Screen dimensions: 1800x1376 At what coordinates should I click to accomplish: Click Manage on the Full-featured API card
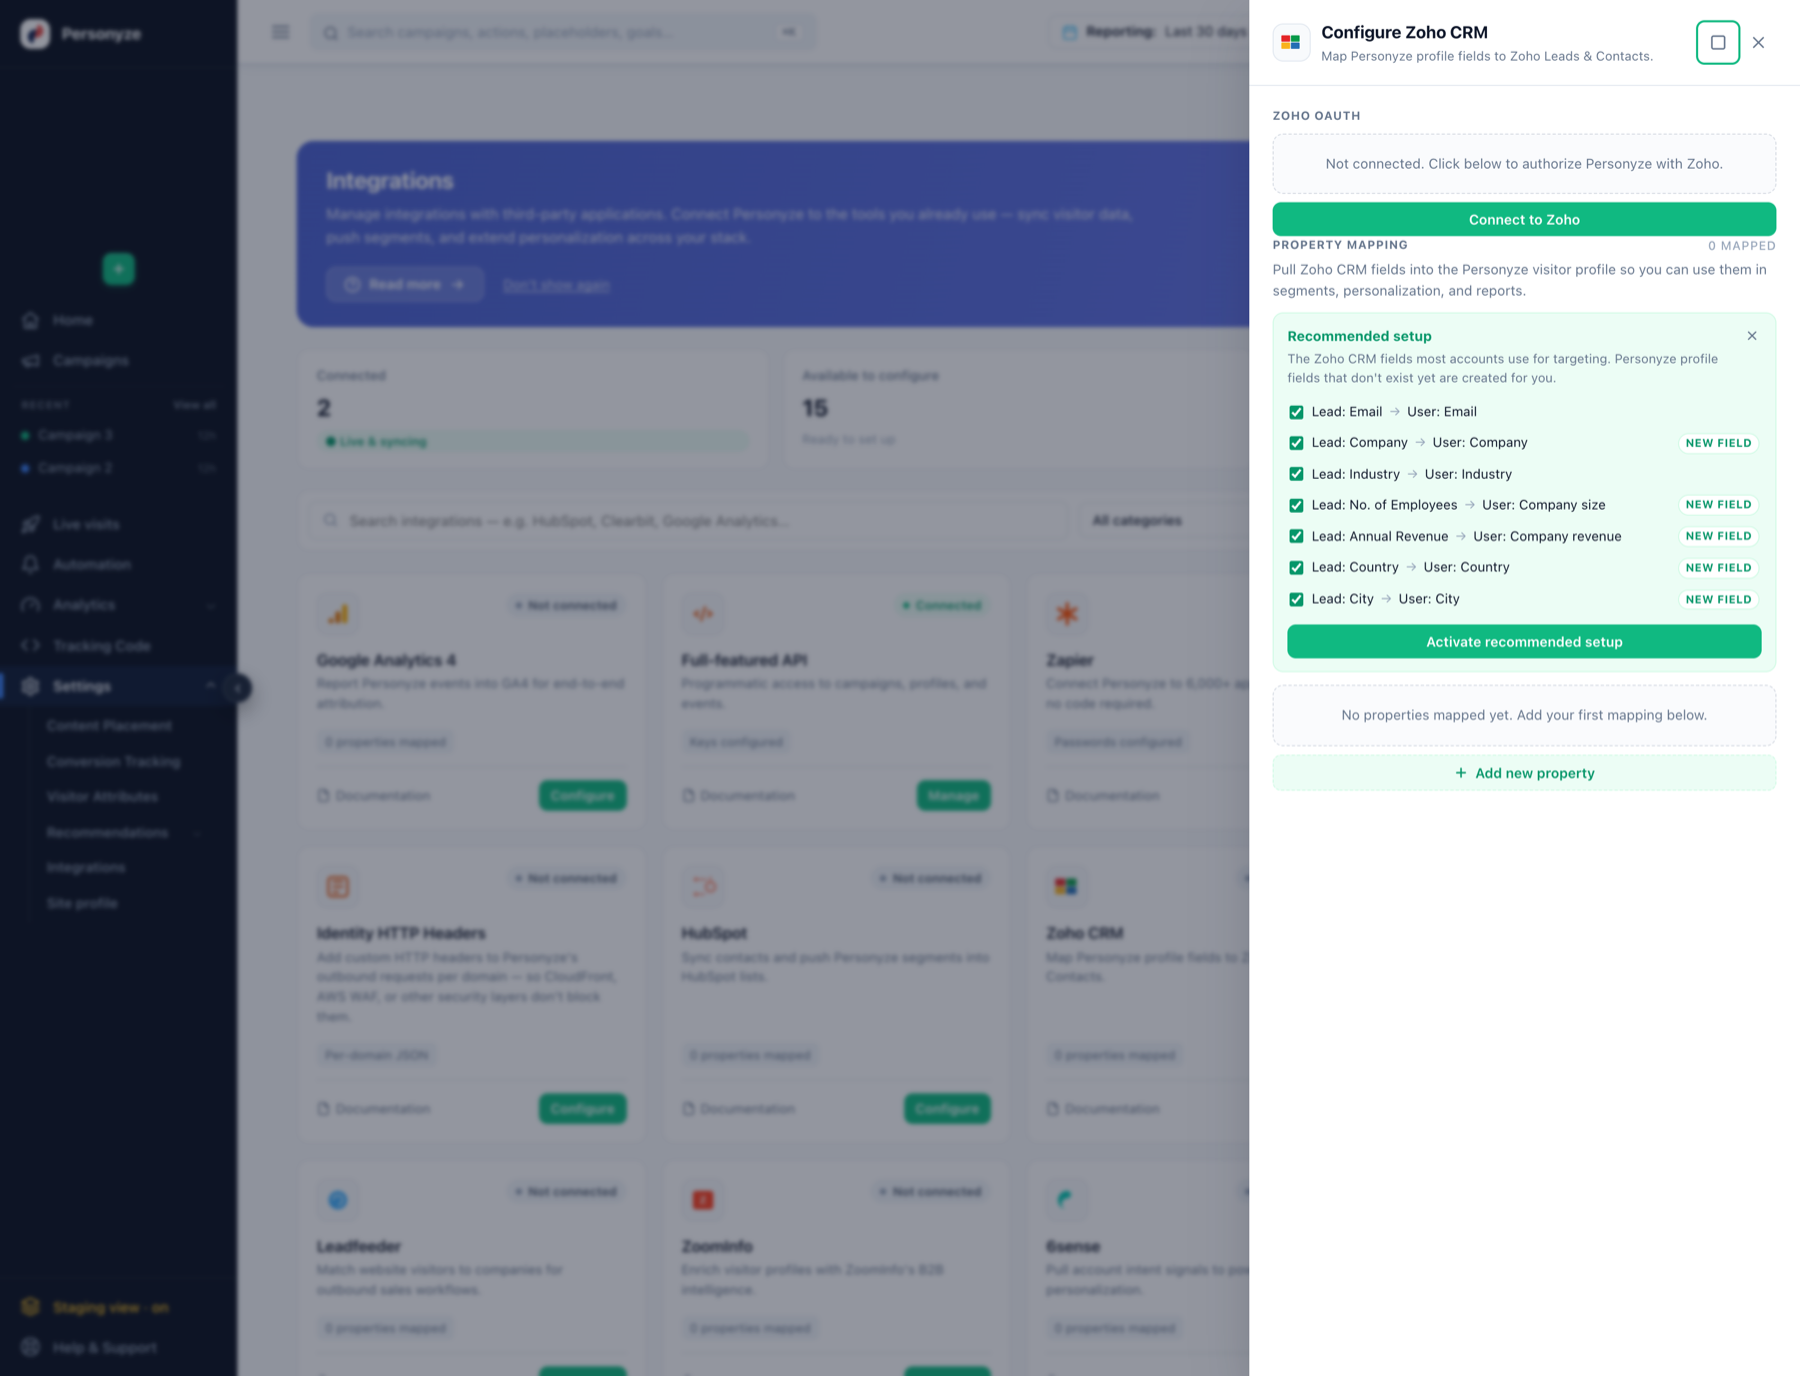click(953, 796)
